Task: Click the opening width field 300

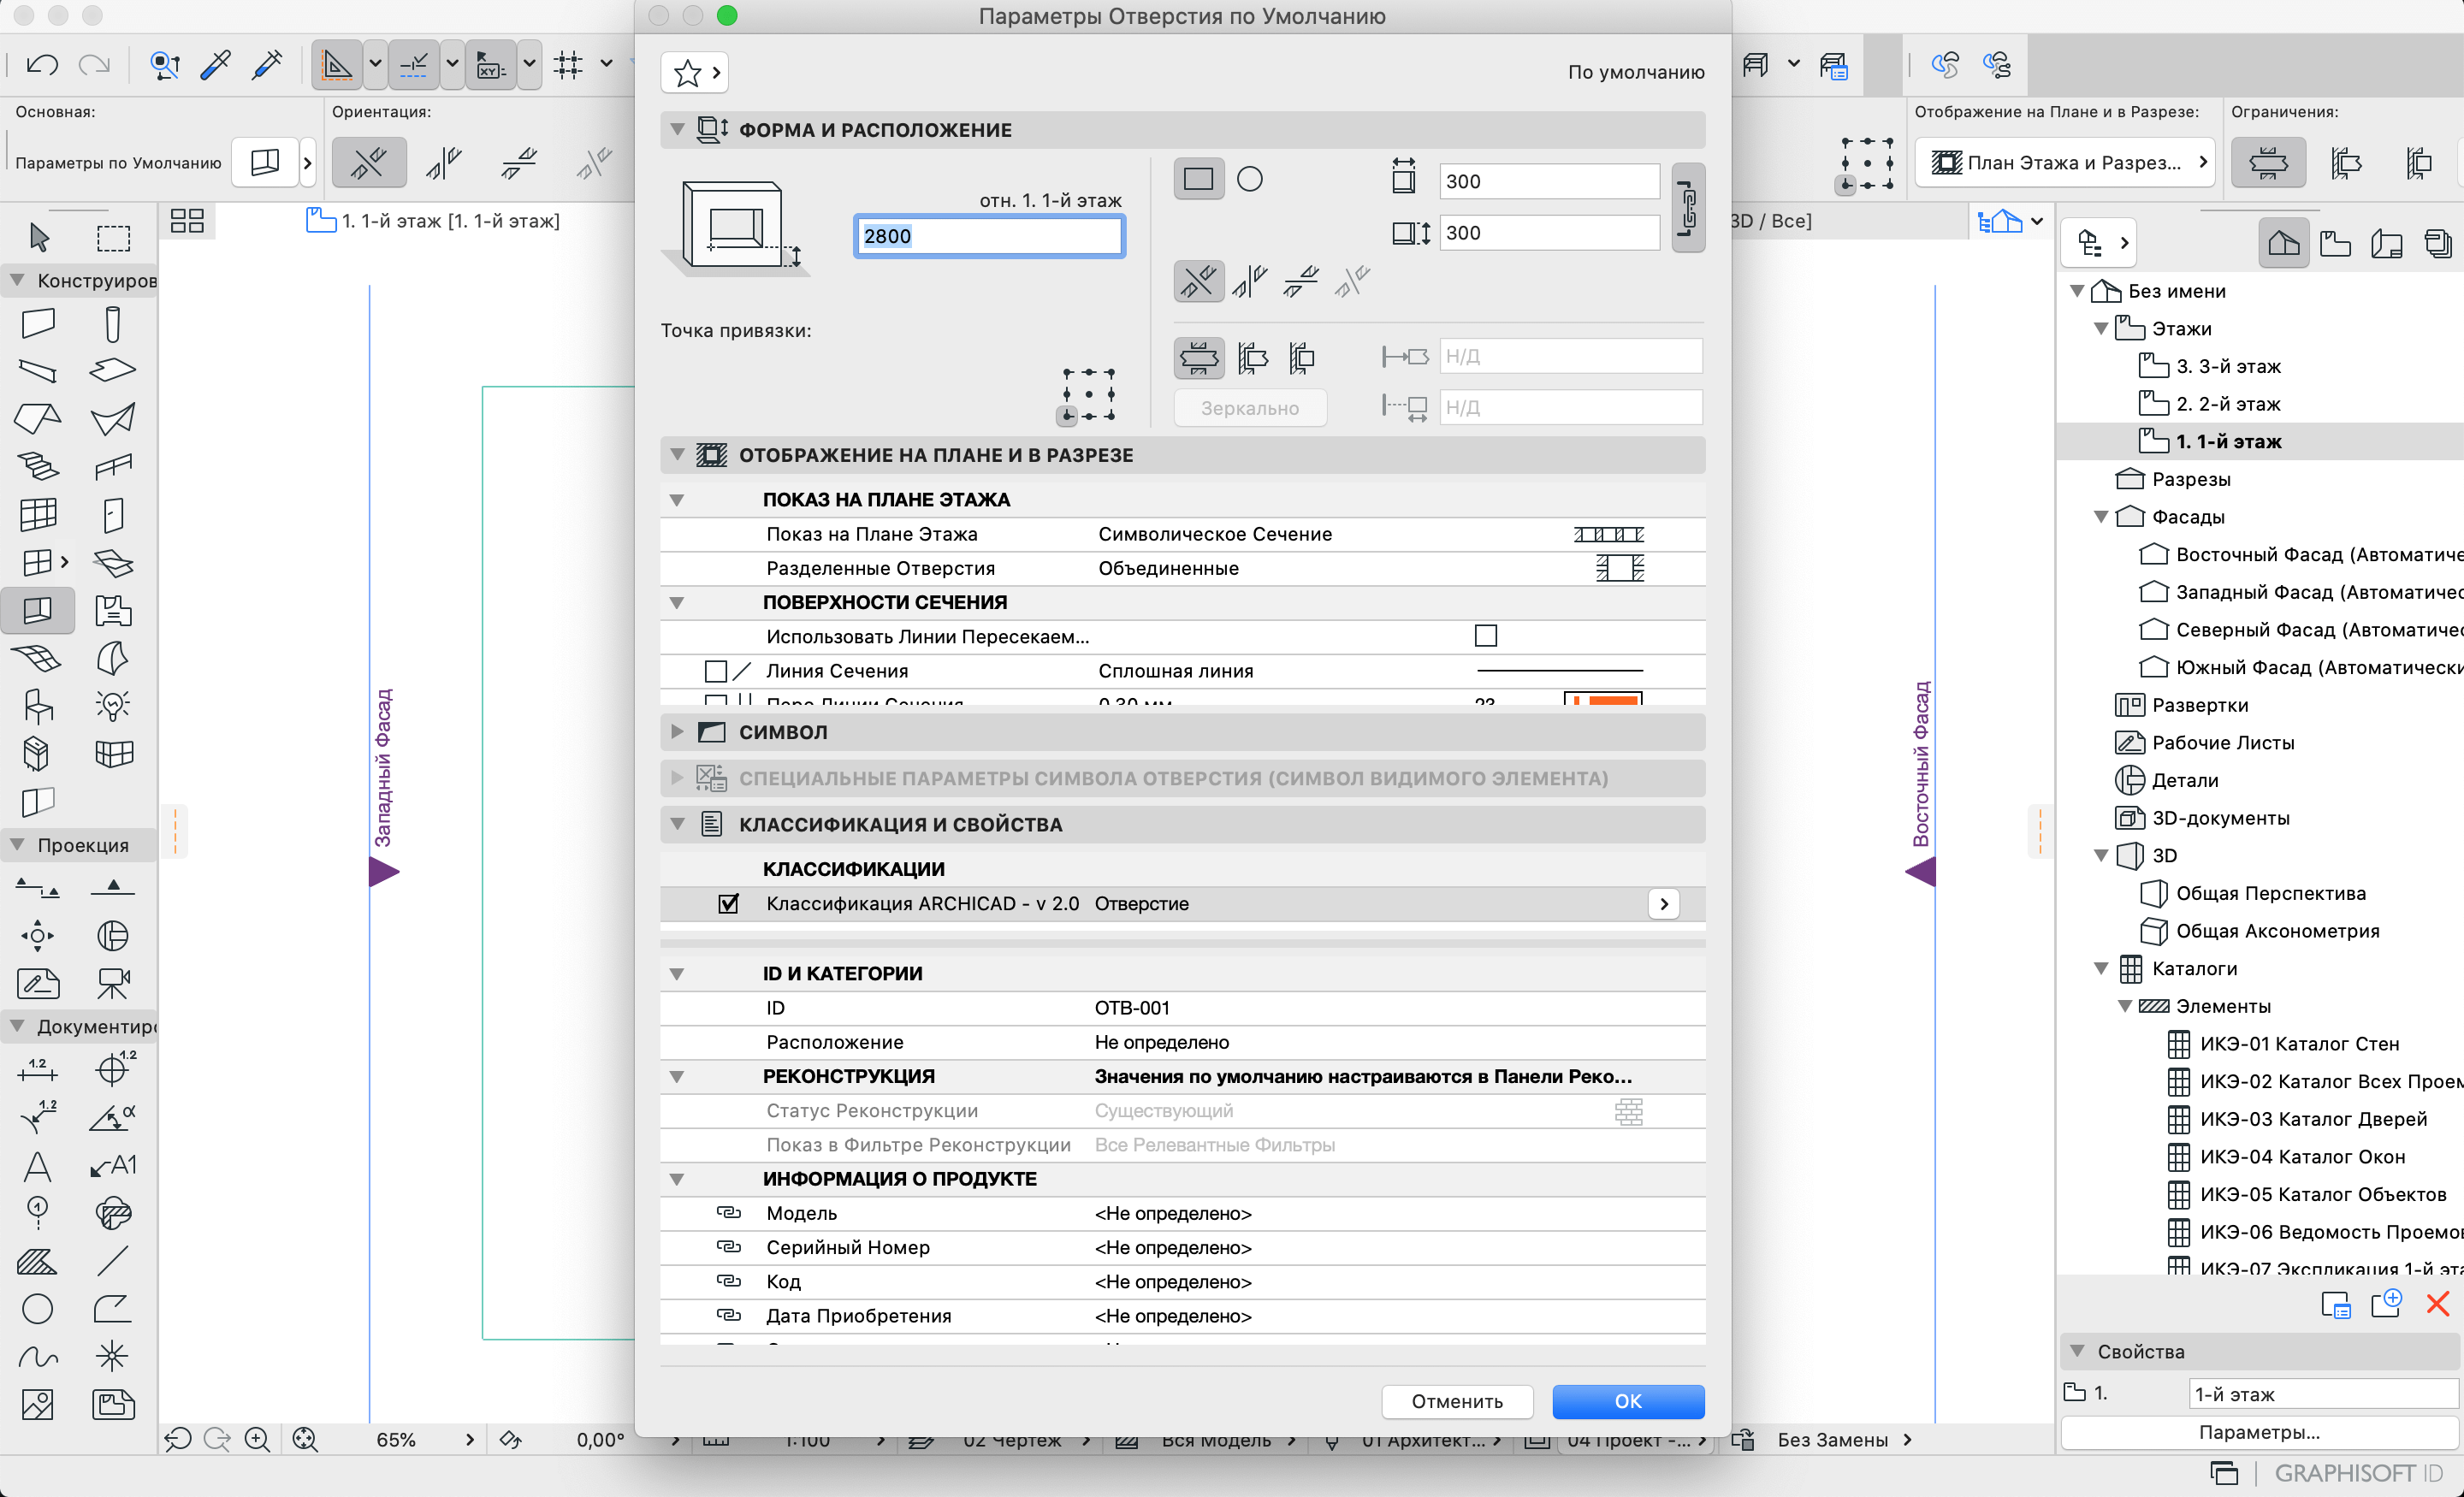Action: pyautogui.click(x=1549, y=181)
